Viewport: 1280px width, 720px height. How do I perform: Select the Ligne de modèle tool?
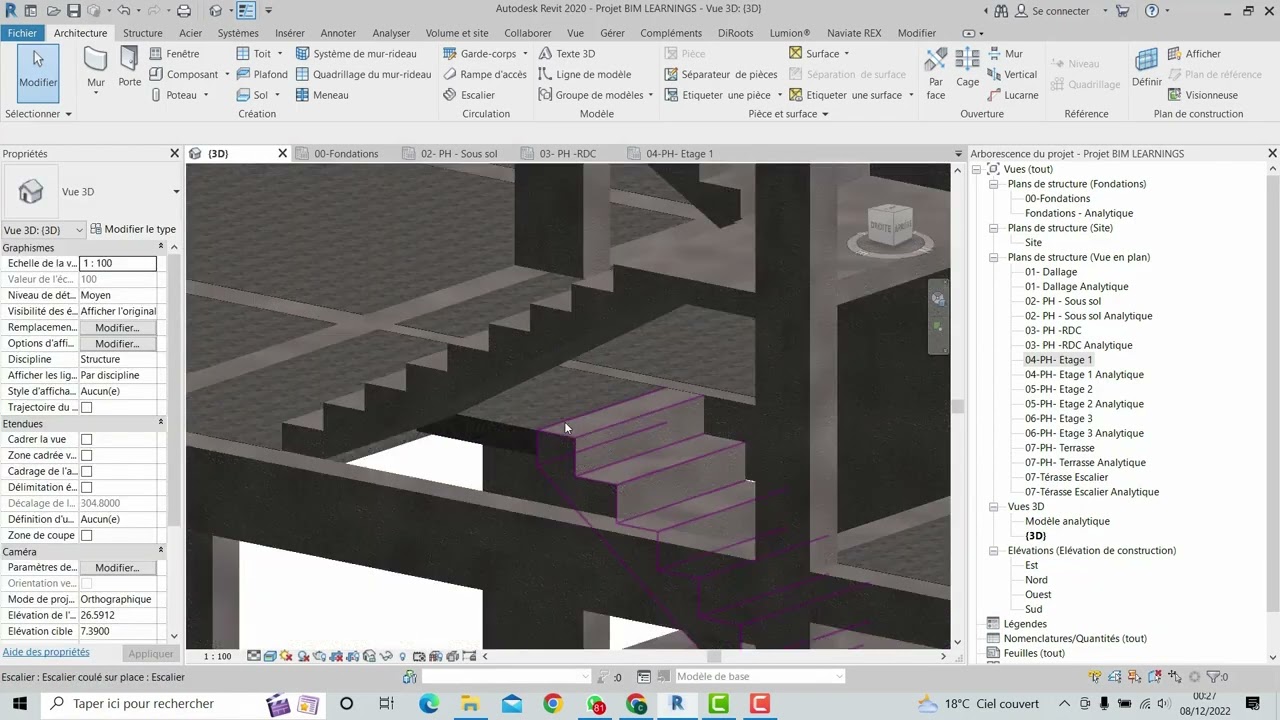(585, 74)
